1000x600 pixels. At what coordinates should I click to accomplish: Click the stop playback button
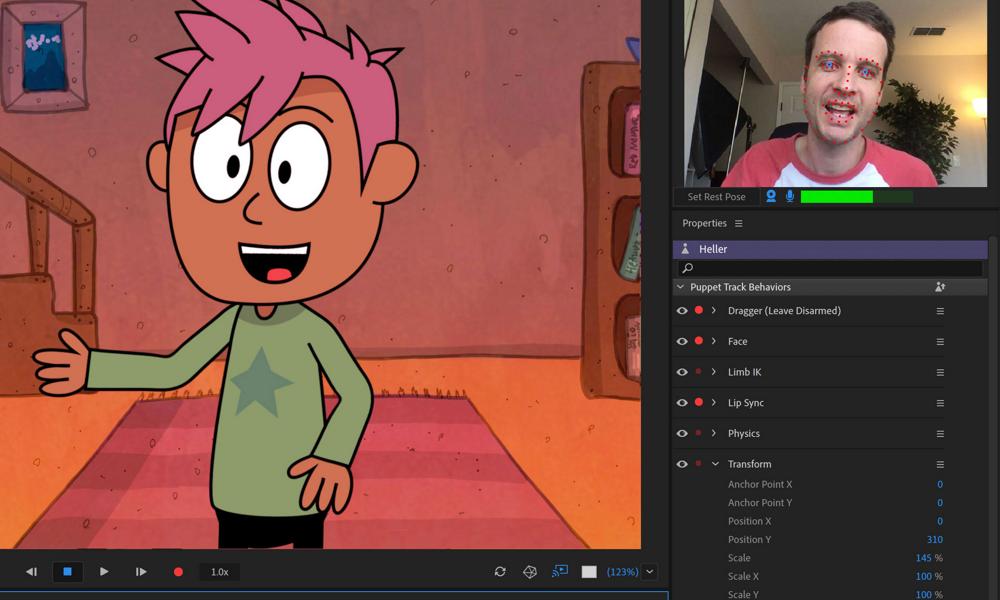[67, 572]
